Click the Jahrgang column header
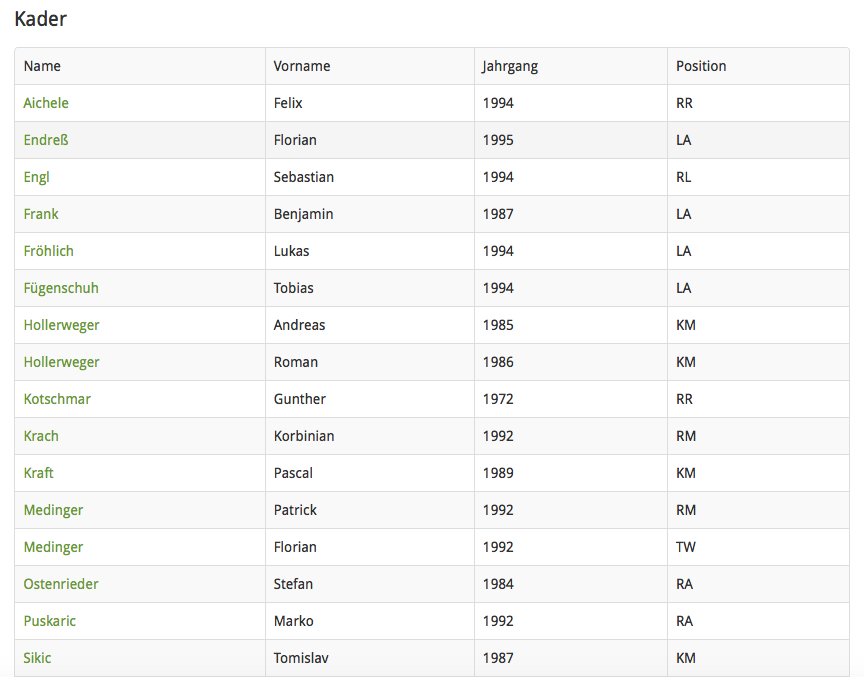 [510, 66]
